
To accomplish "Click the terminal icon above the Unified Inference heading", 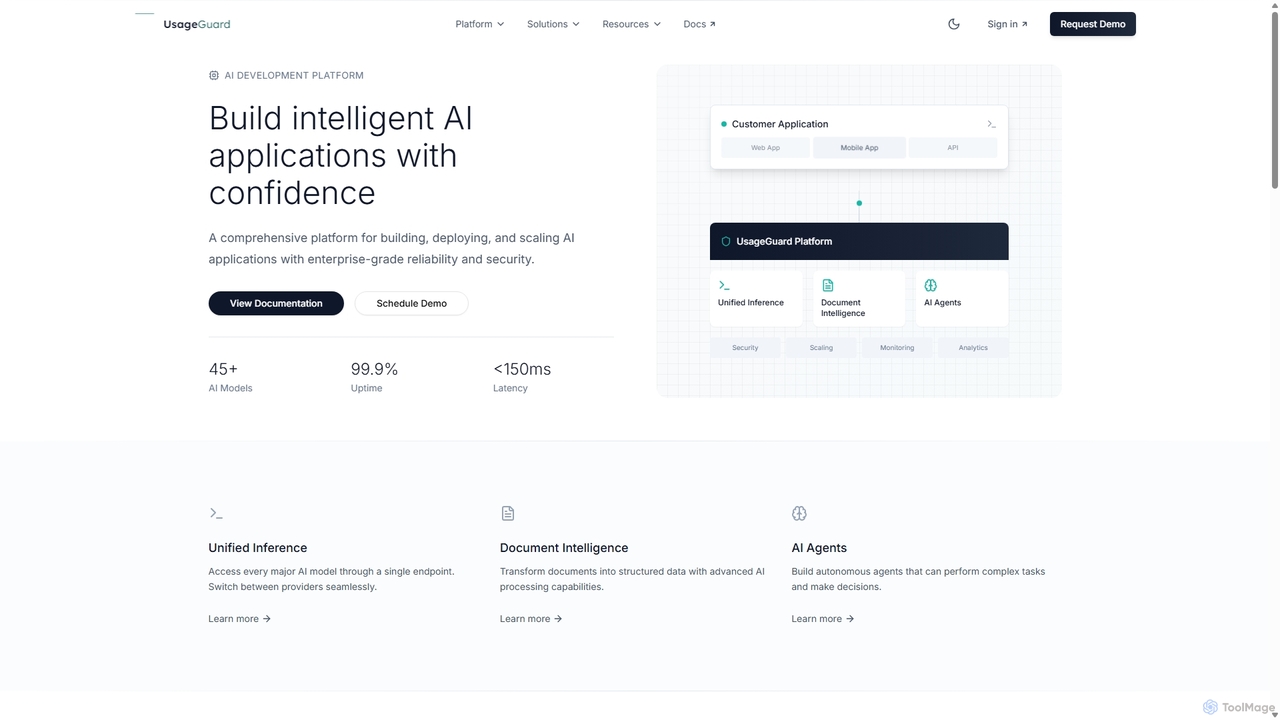I will pyautogui.click(x=216, y=513).
